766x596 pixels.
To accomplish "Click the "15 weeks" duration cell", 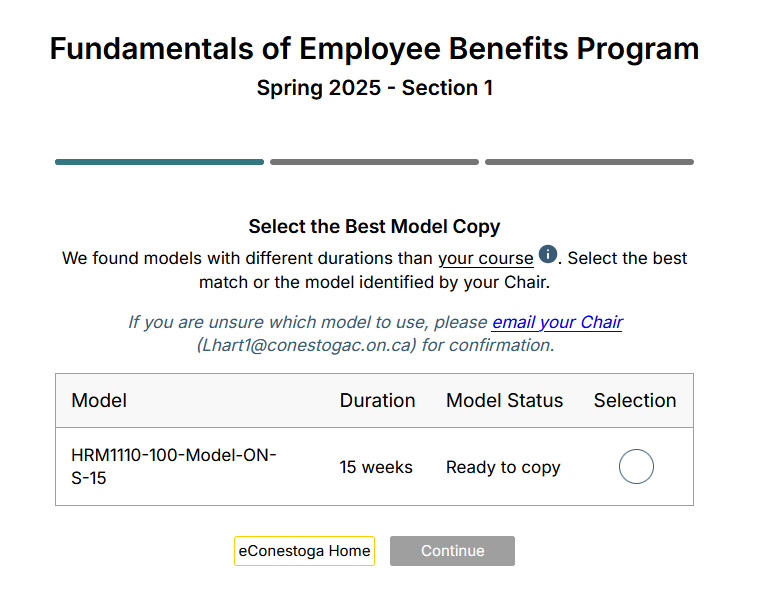I will coord(376,467).
